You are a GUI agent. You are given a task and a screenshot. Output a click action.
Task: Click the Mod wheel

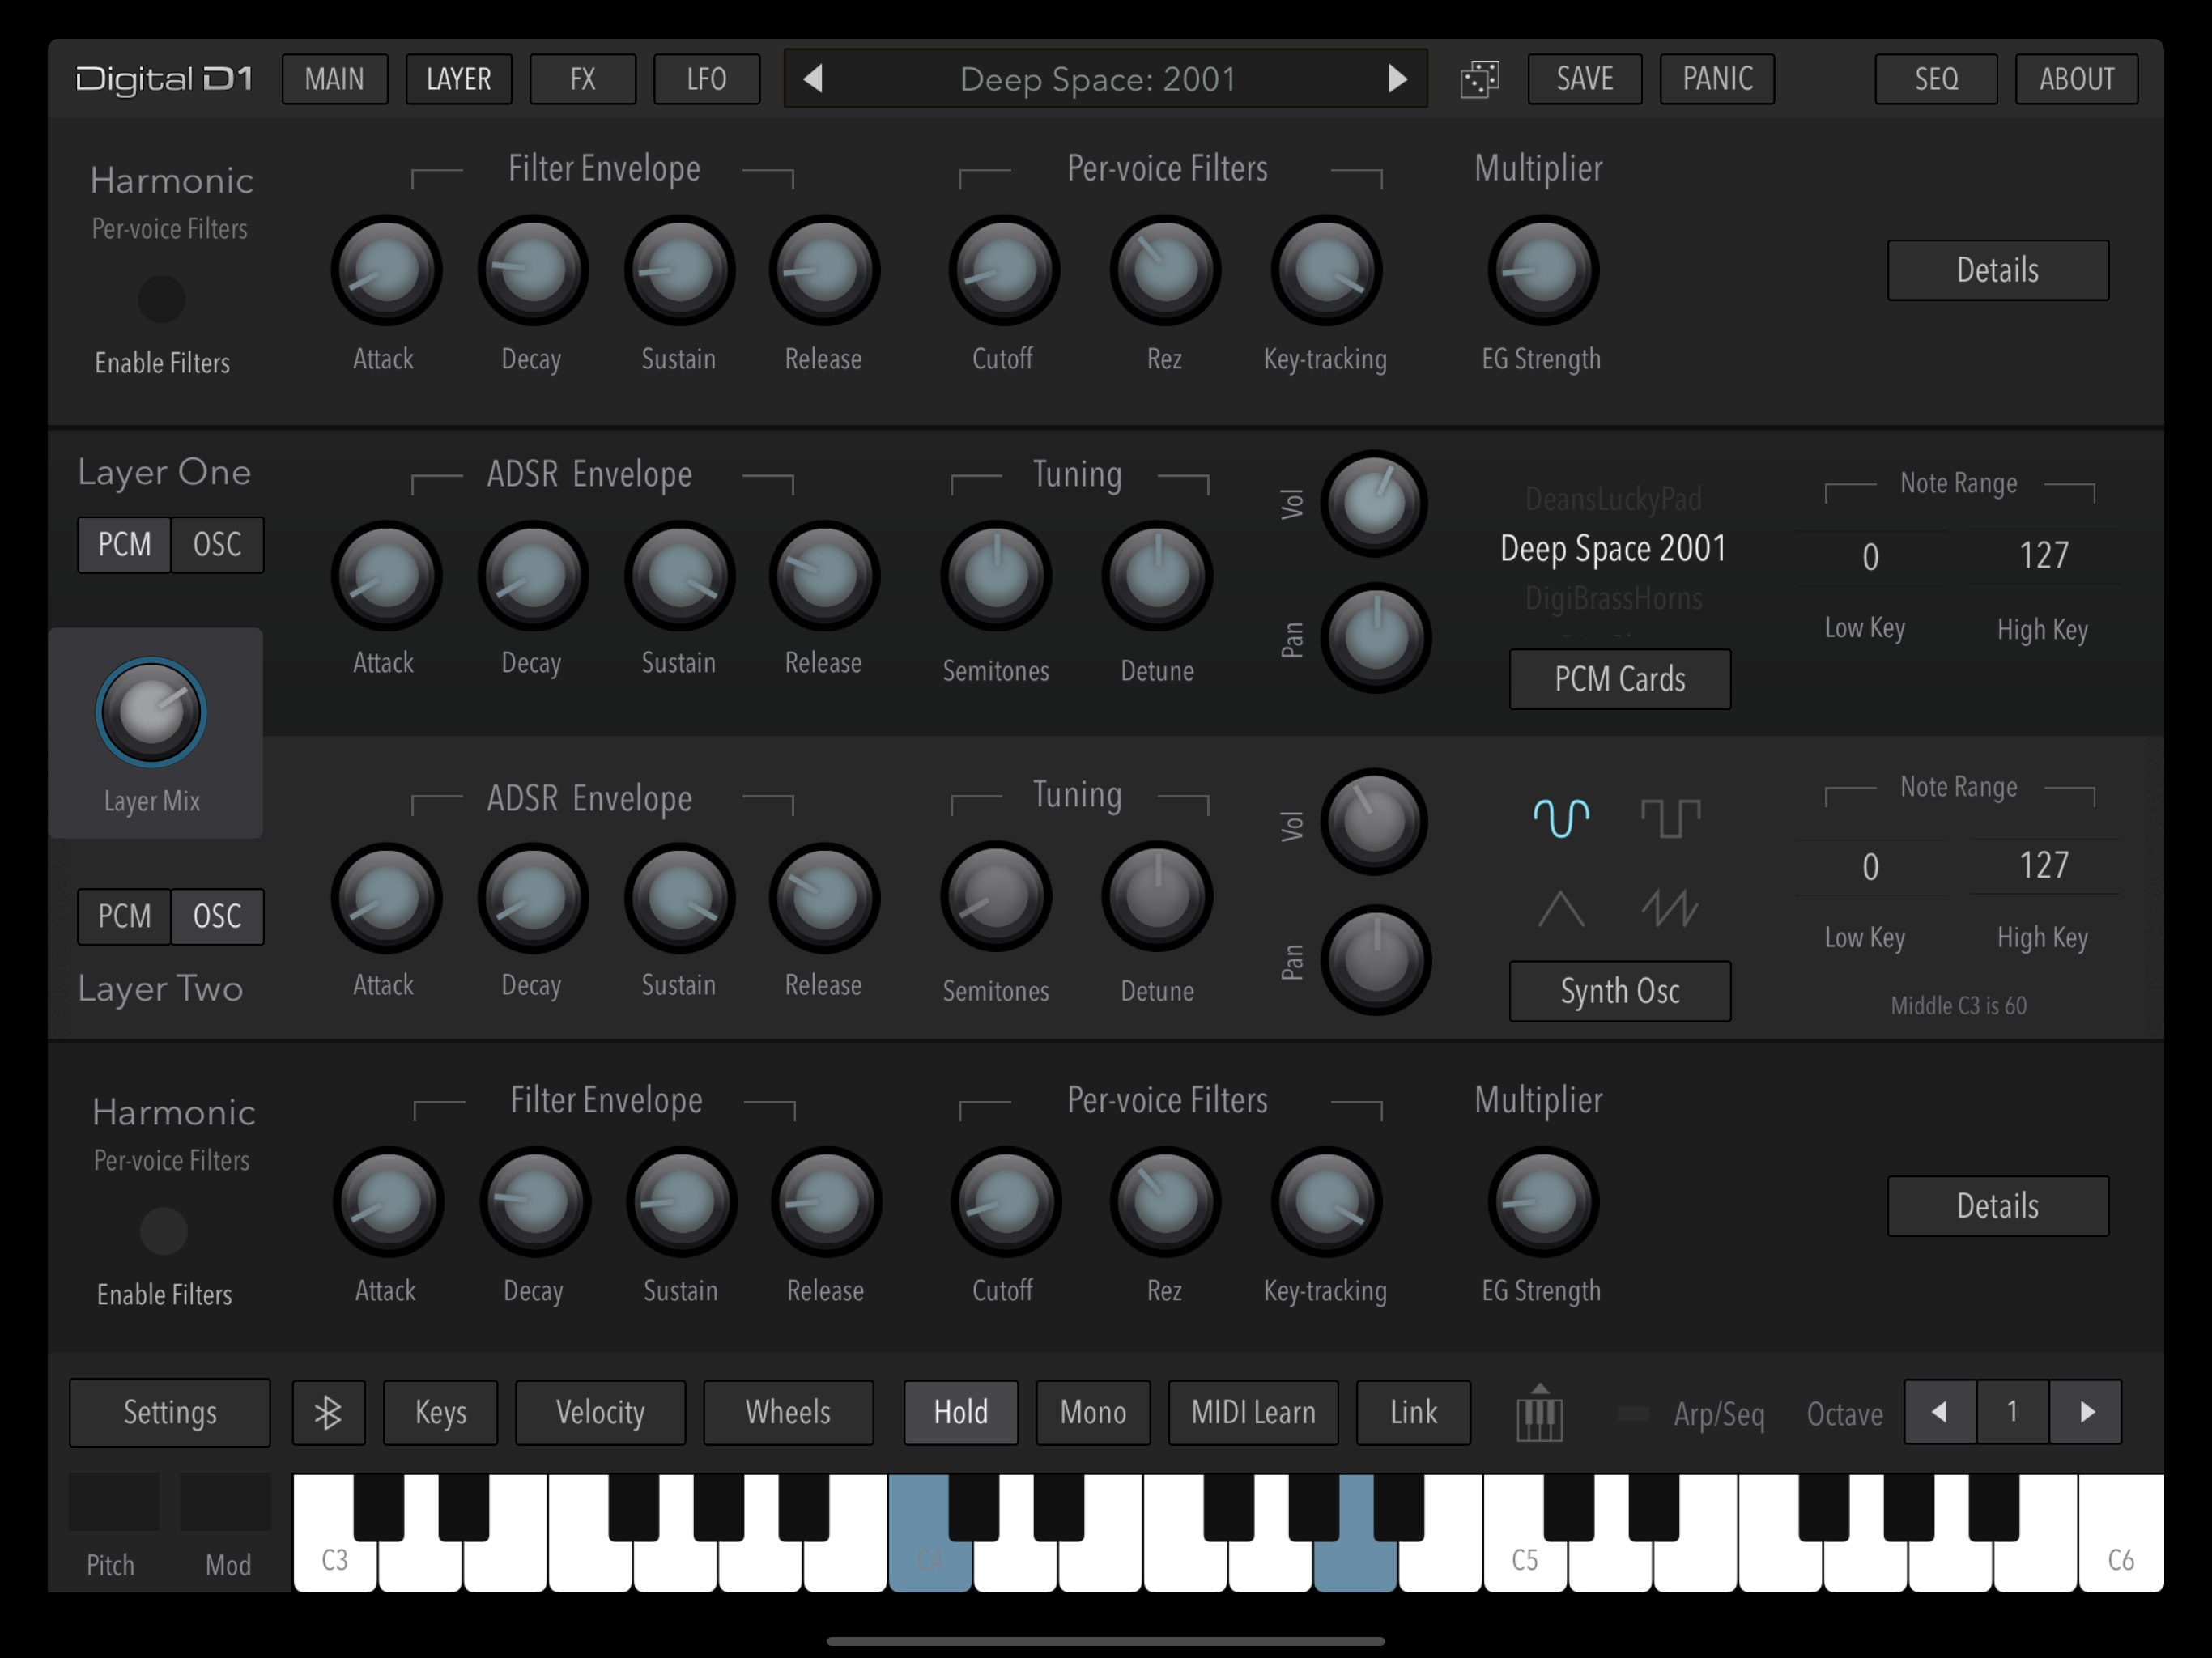tap(225, 1501)
